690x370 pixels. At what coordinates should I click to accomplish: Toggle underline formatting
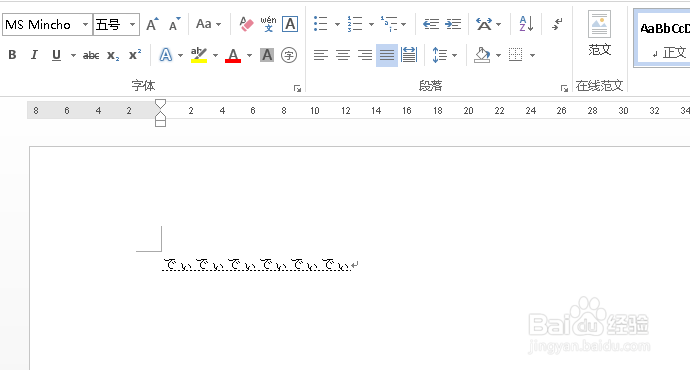click(x=56, y=55)
